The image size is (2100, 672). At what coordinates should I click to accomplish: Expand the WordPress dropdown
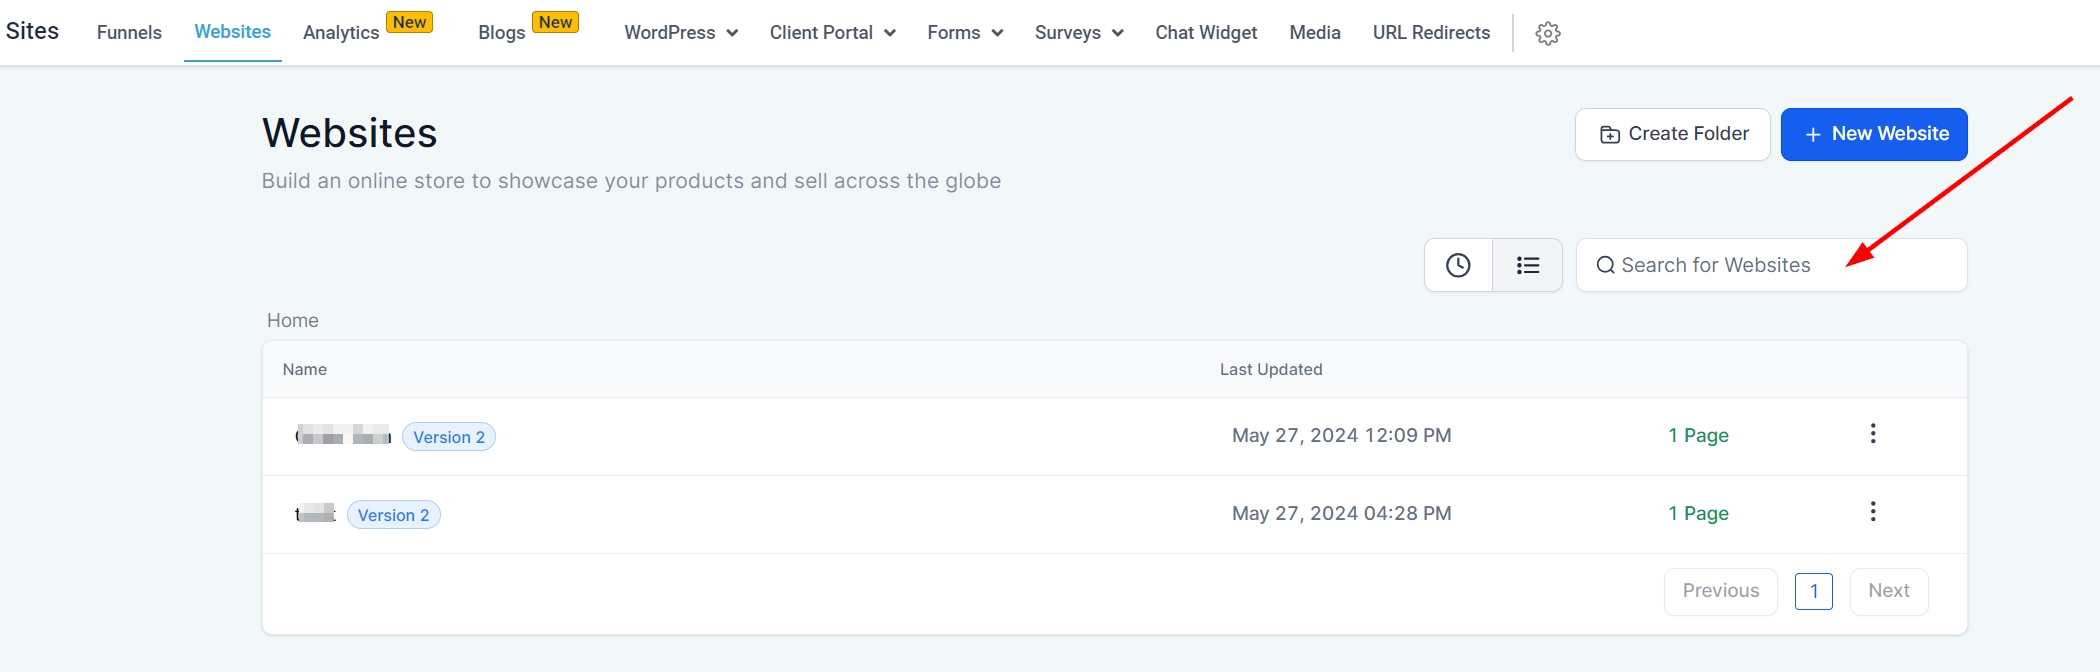click(x=681, y=33)
